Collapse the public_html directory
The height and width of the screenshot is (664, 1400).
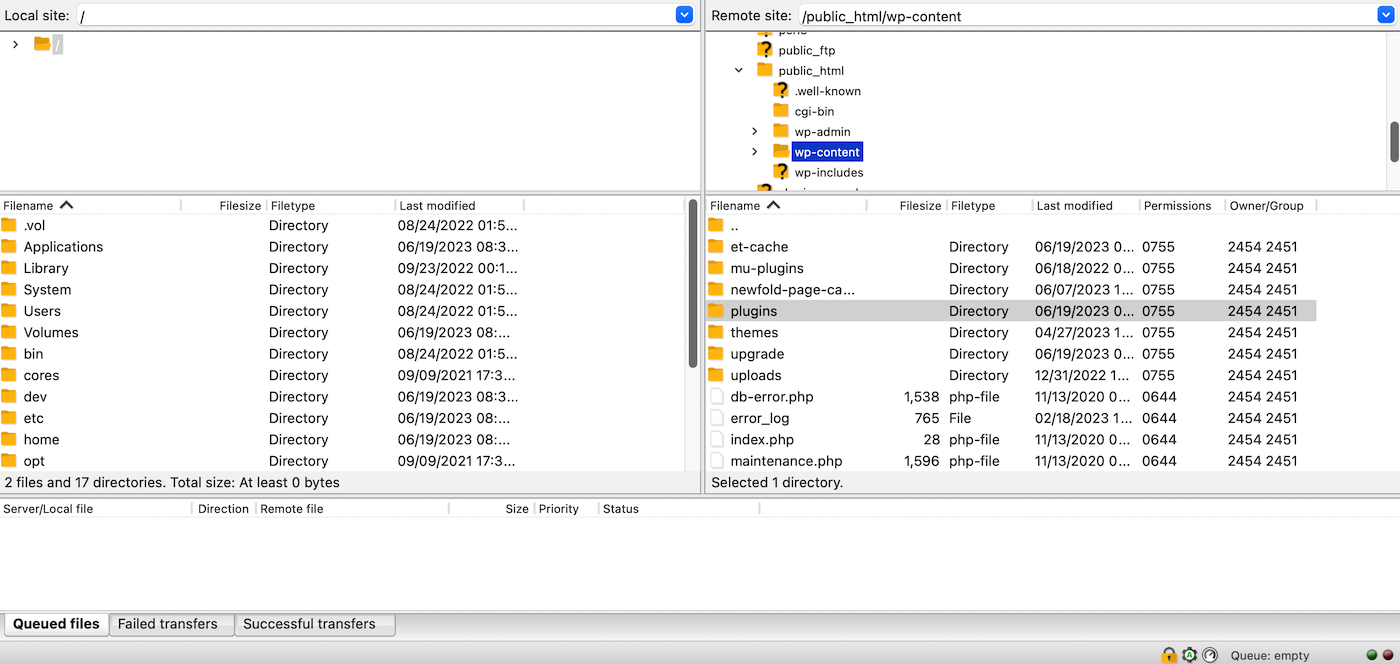(739, 70)
